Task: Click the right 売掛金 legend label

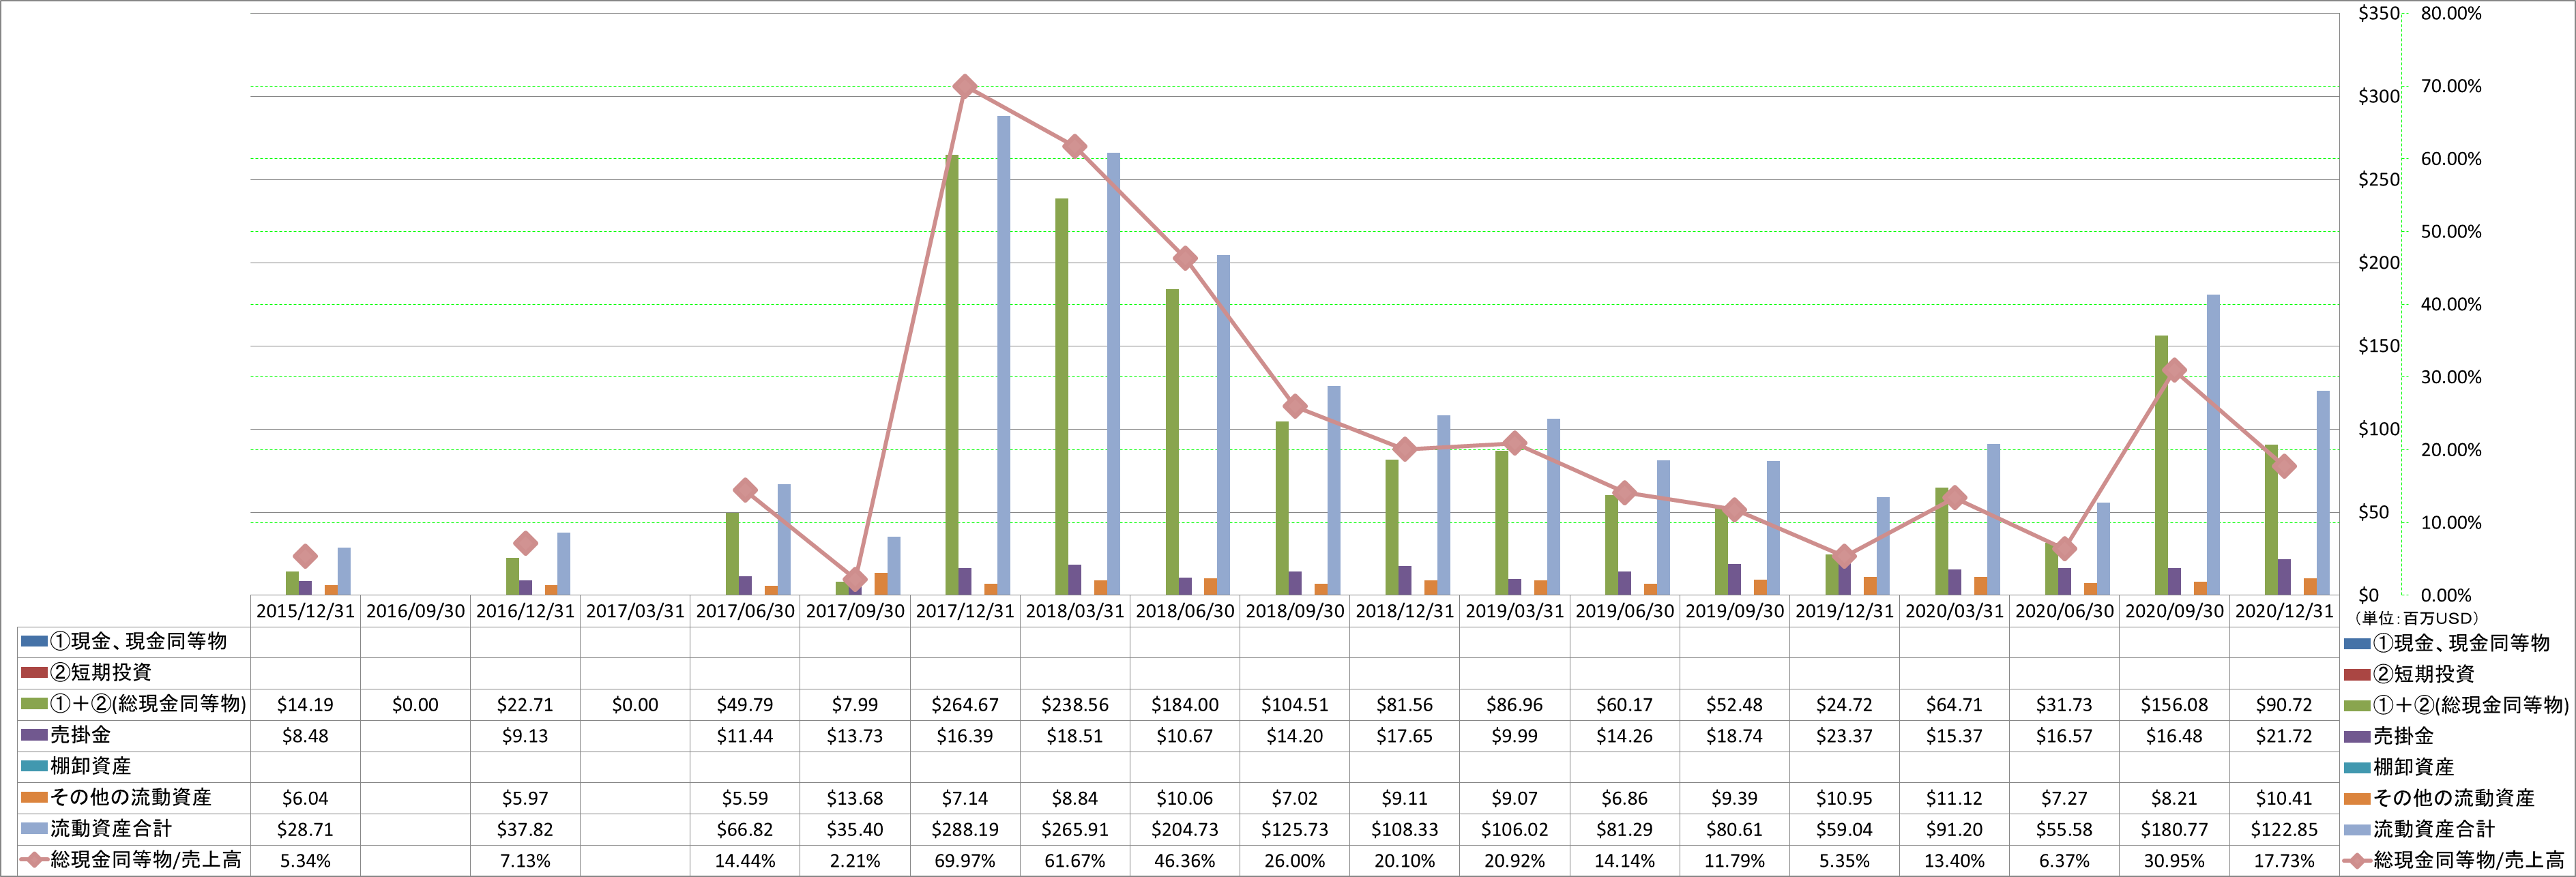Action: (x=2404, y=737)
